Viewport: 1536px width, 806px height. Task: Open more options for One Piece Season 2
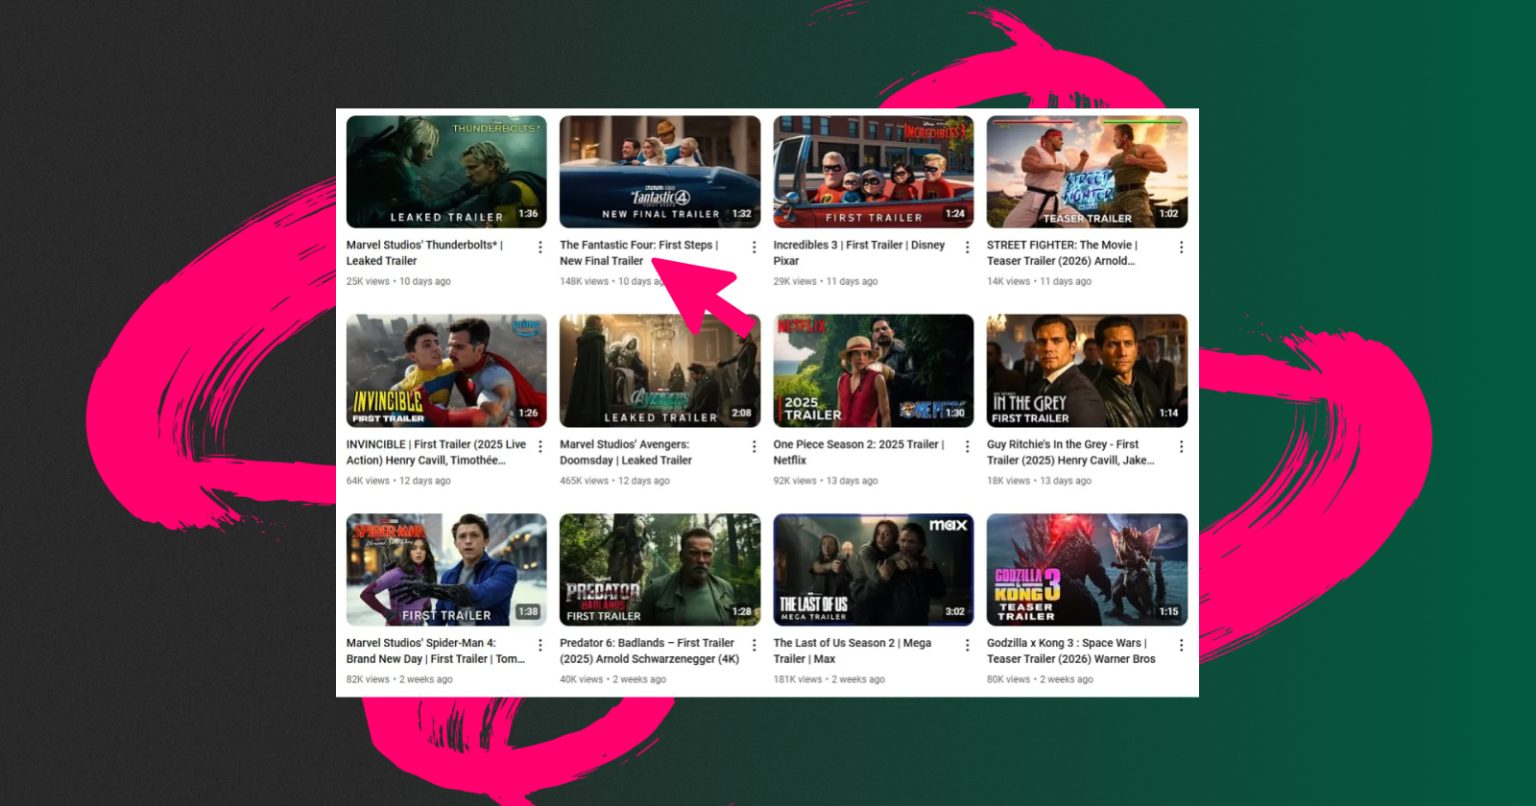(967, 447)
